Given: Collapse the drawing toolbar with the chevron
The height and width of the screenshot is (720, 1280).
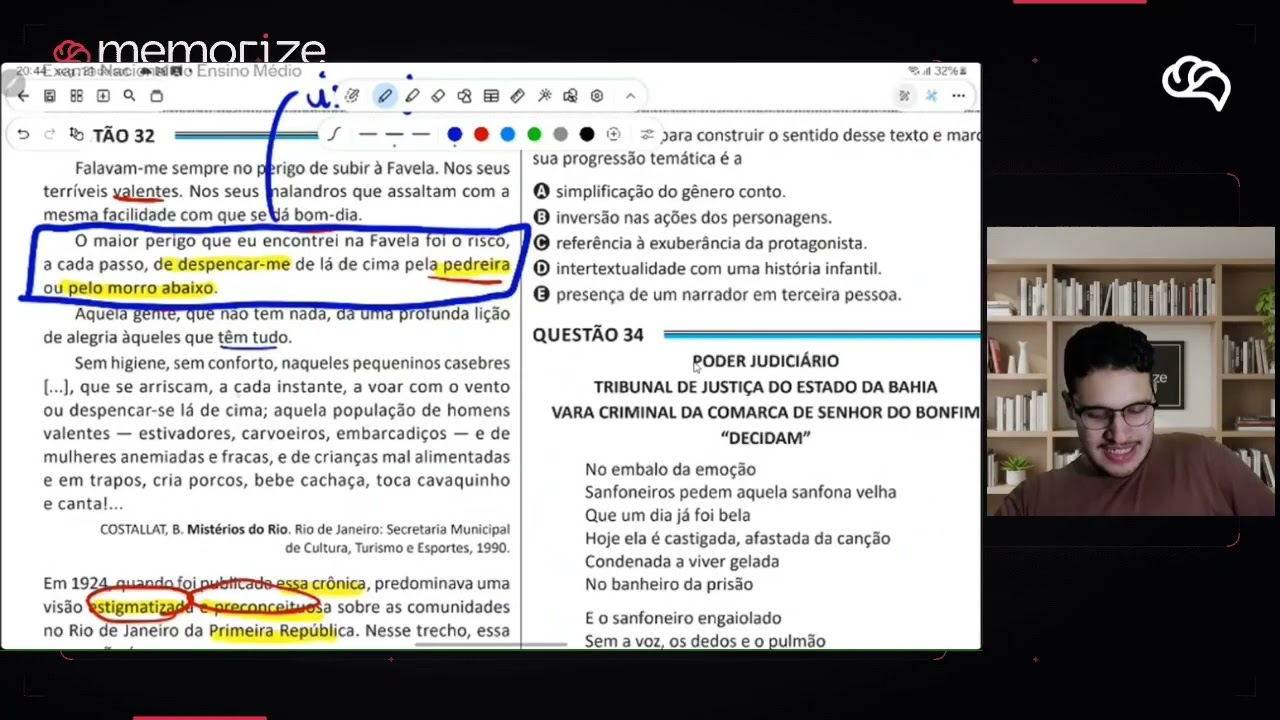Looking at the screenshot, I should (x=630, y=96).
